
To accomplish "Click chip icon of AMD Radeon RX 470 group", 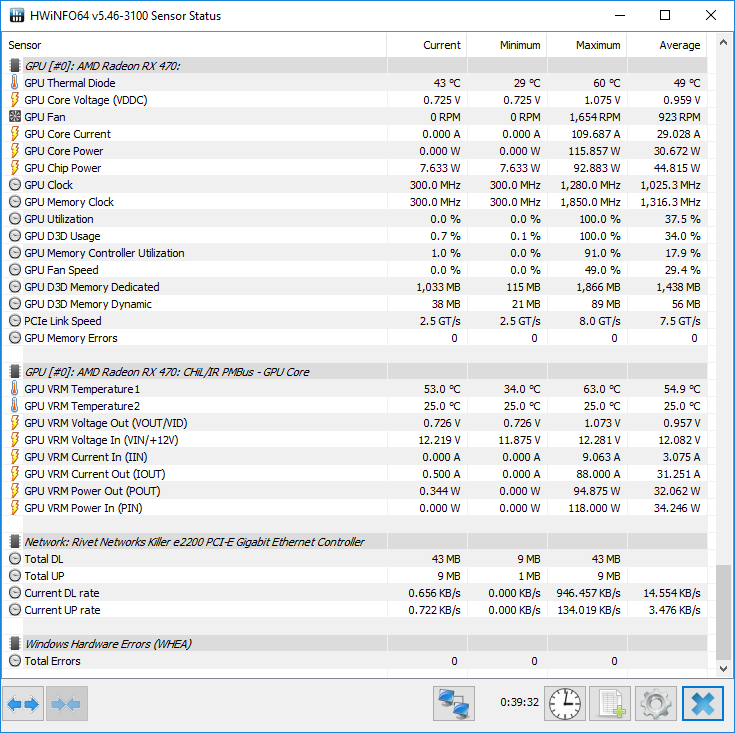I will point(15,65).
